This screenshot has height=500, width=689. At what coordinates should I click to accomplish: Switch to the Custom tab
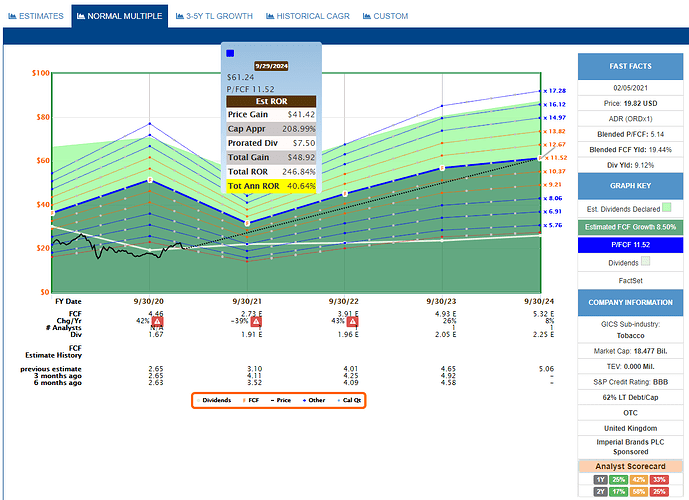(x=385, y=16)
